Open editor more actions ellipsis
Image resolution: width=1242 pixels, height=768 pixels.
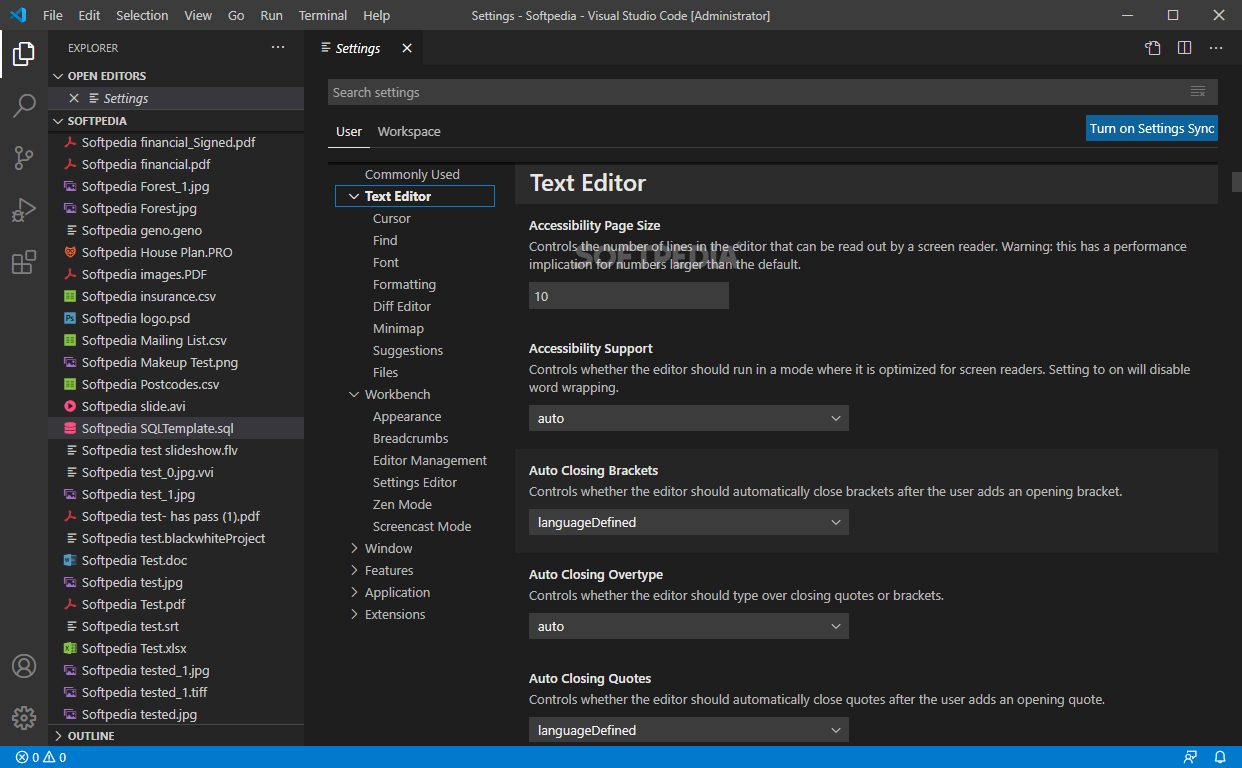point(1216,47)
